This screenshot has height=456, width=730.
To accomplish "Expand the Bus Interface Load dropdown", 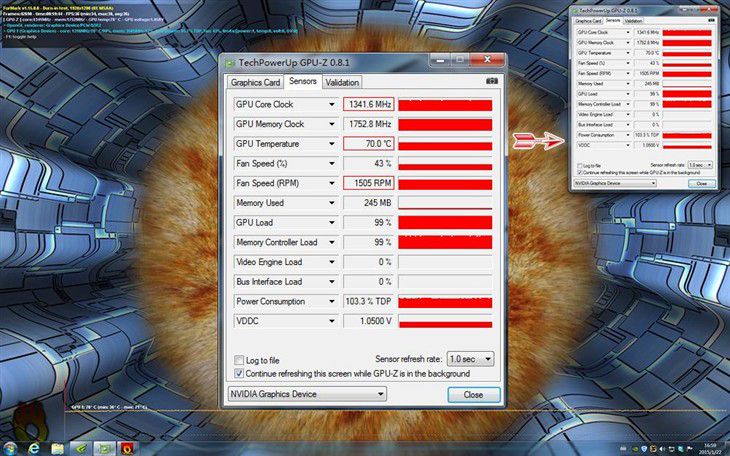I will click(331, 282).
